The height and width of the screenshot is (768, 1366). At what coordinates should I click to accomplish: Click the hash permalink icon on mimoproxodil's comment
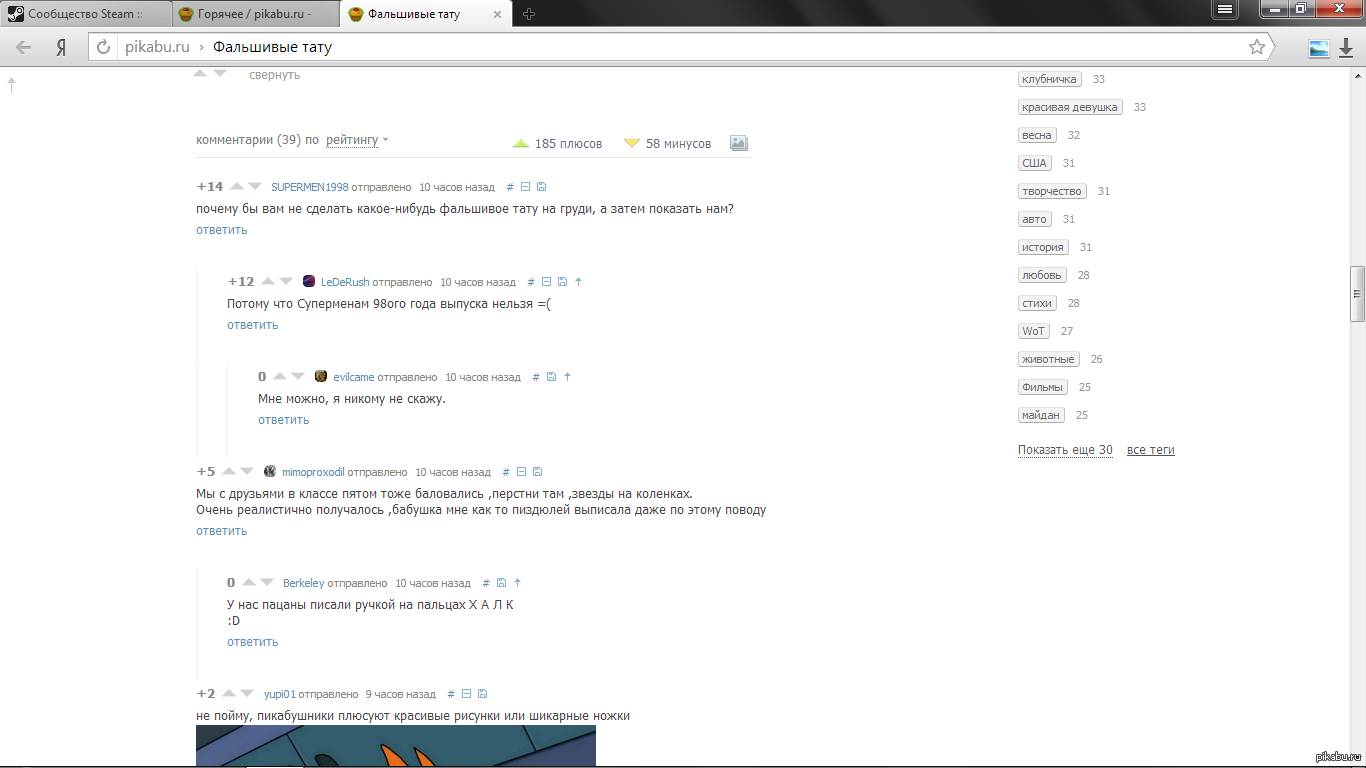[x=506, y=472]
